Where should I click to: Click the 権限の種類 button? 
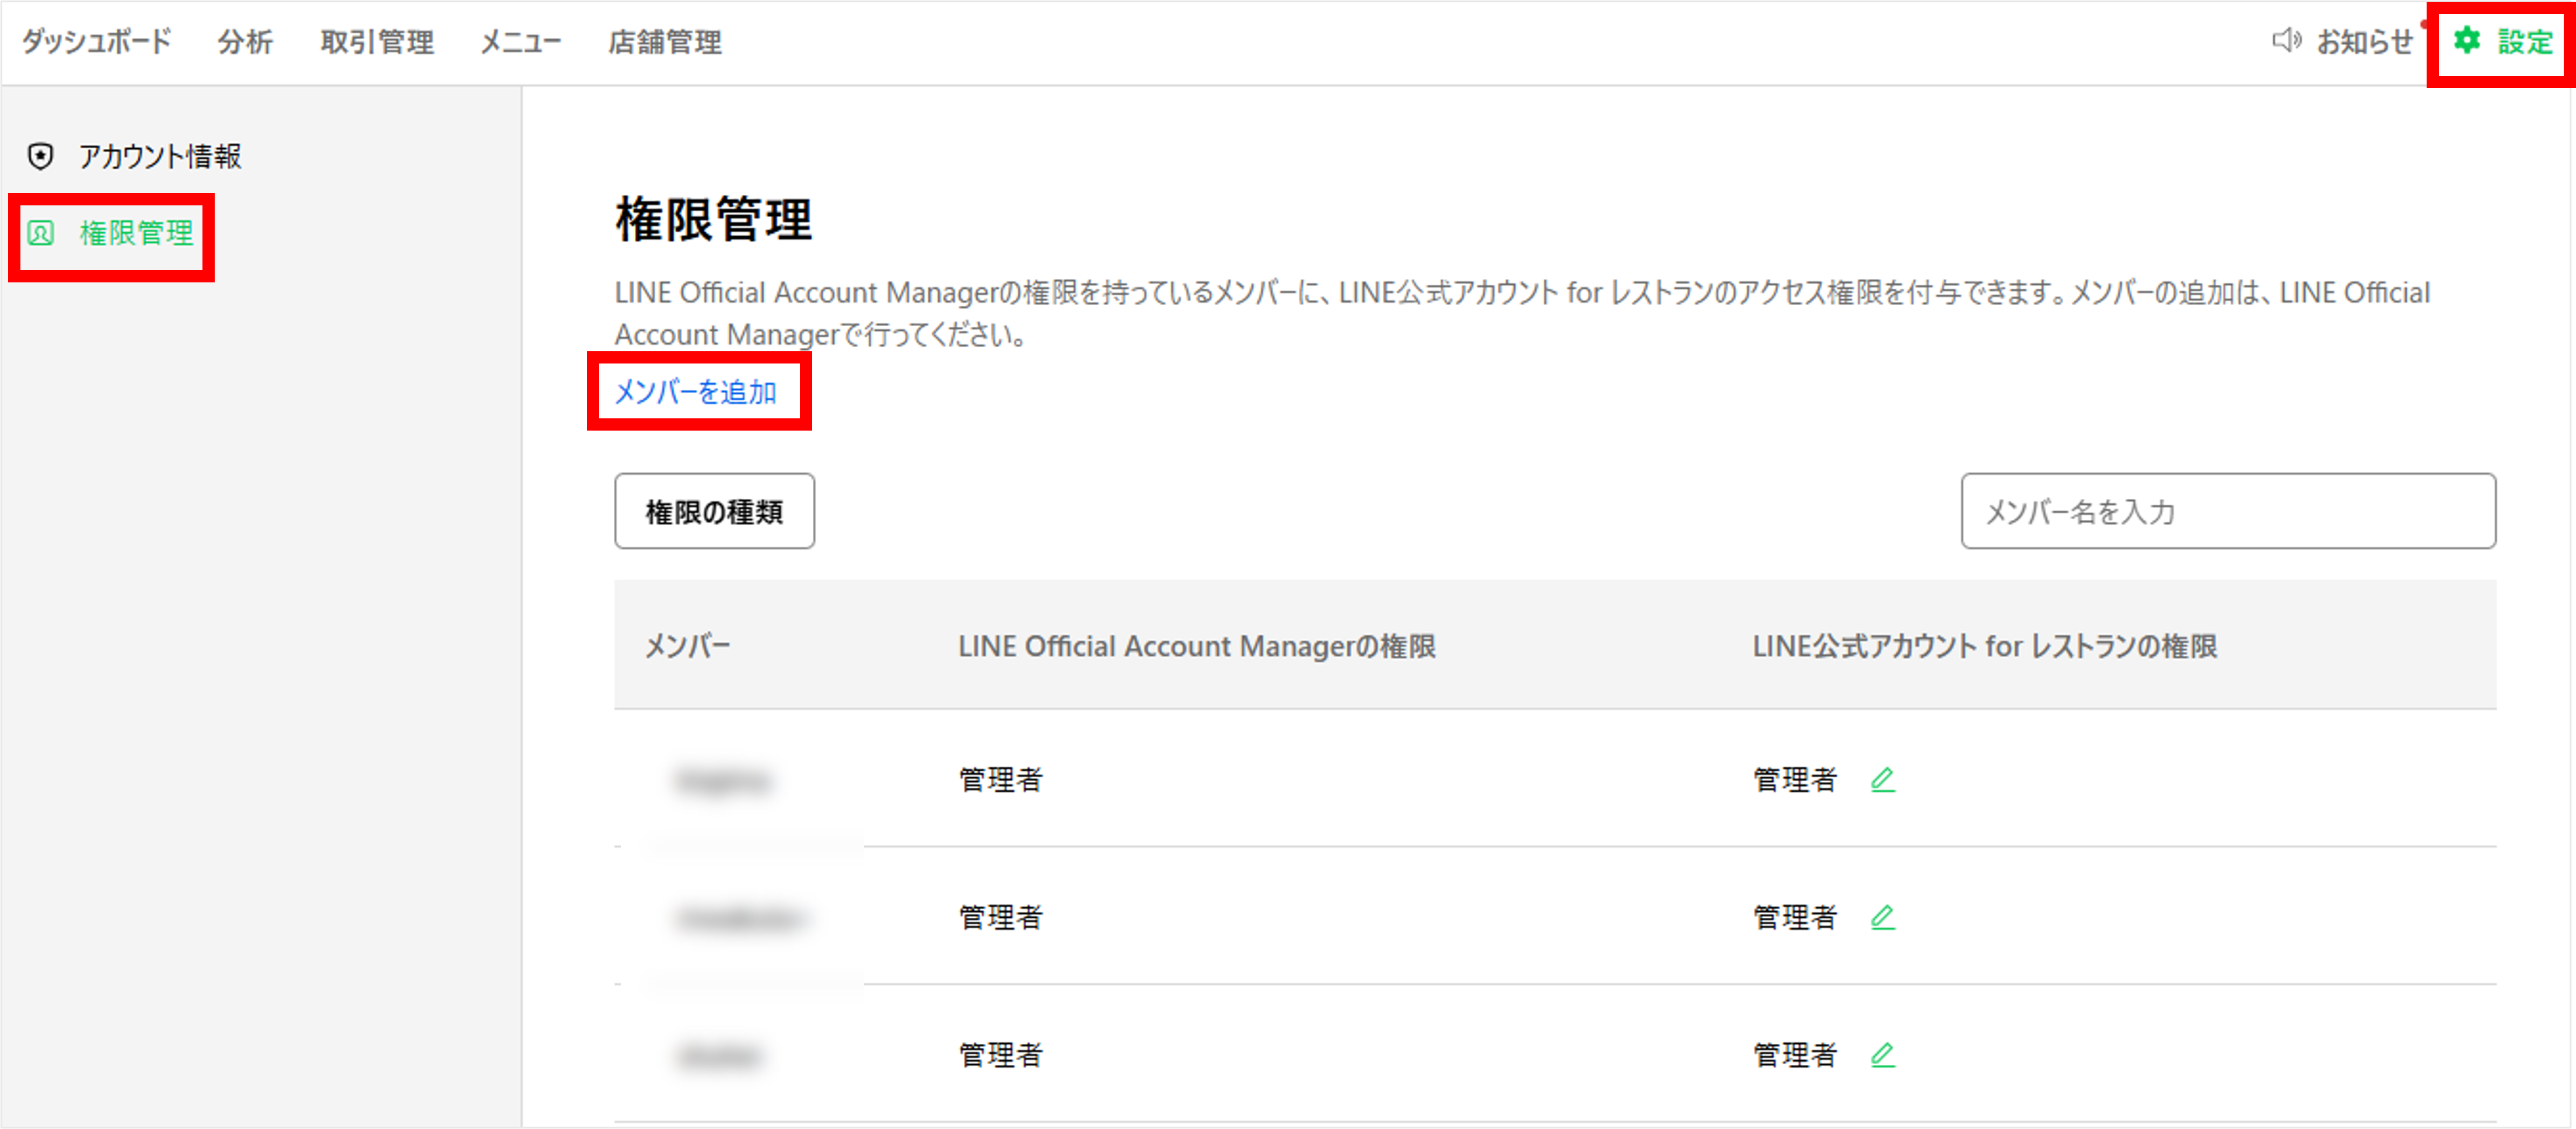click(x=714, y=511)
